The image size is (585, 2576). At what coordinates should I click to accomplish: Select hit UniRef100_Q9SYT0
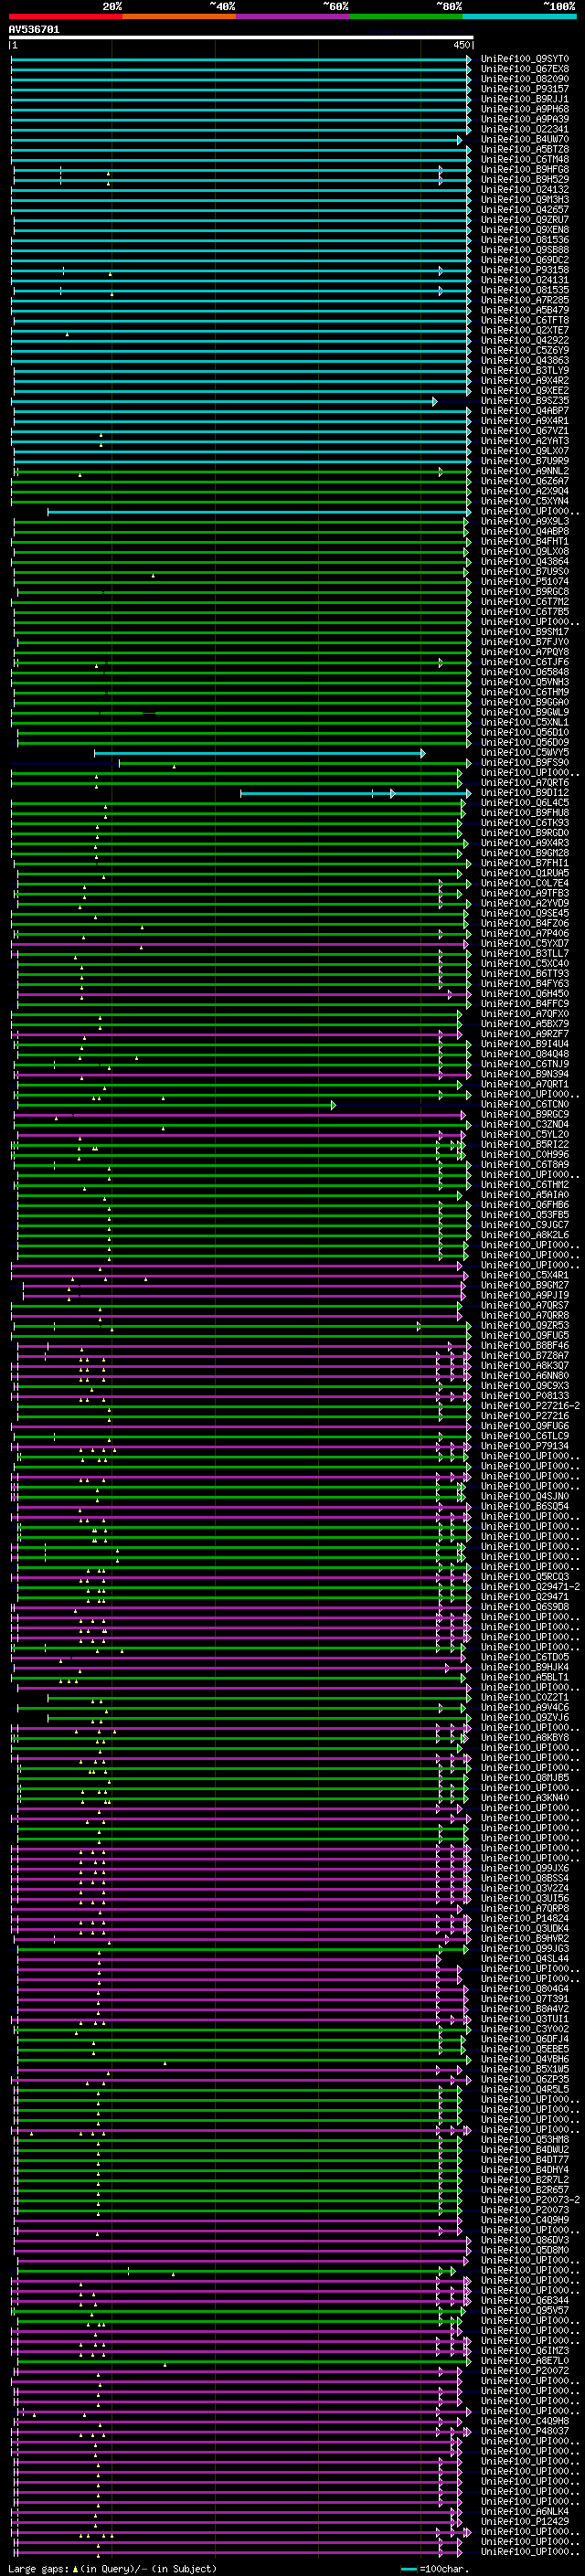(x=524, y=60)
